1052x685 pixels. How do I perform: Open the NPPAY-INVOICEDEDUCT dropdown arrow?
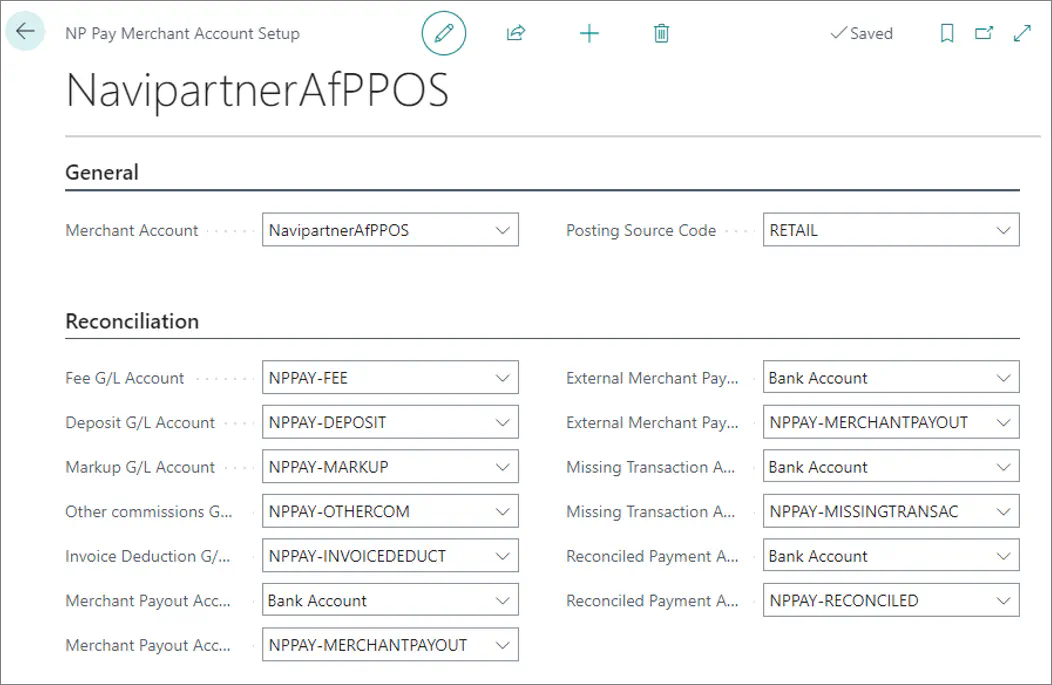coord(503,556)
